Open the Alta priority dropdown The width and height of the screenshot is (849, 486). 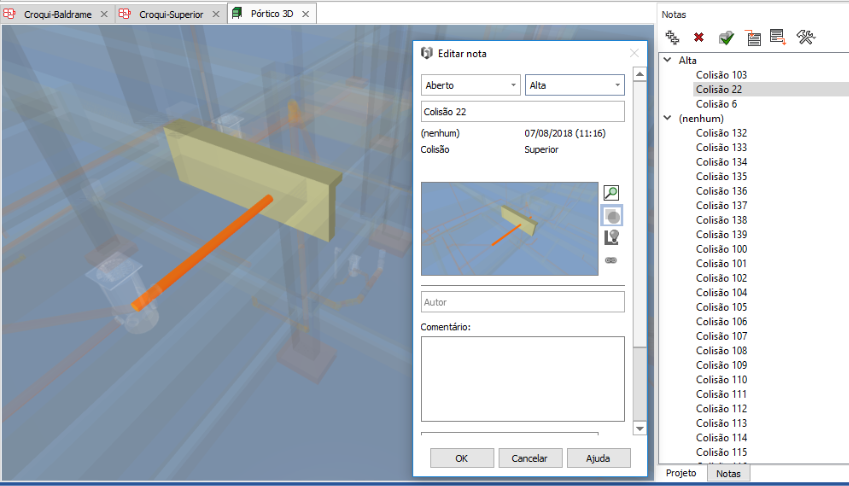(574, 86)
